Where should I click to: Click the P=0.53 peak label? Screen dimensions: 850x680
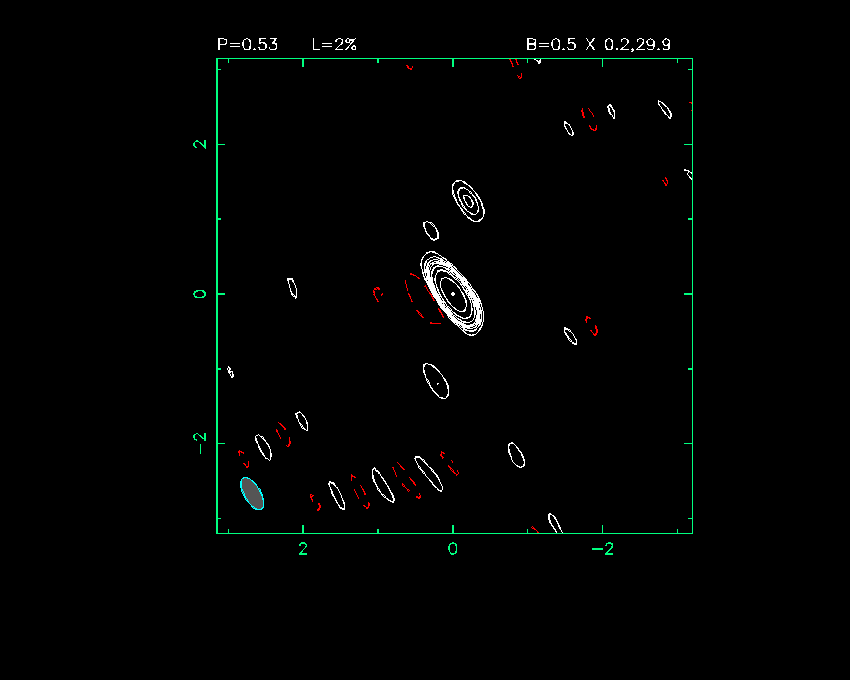[247, 44]
